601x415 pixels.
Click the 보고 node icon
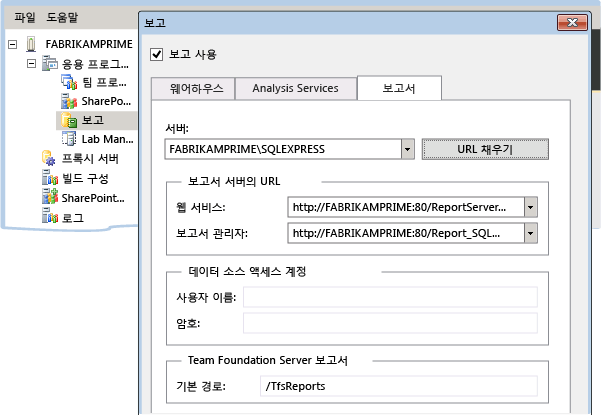pos(69,120)
